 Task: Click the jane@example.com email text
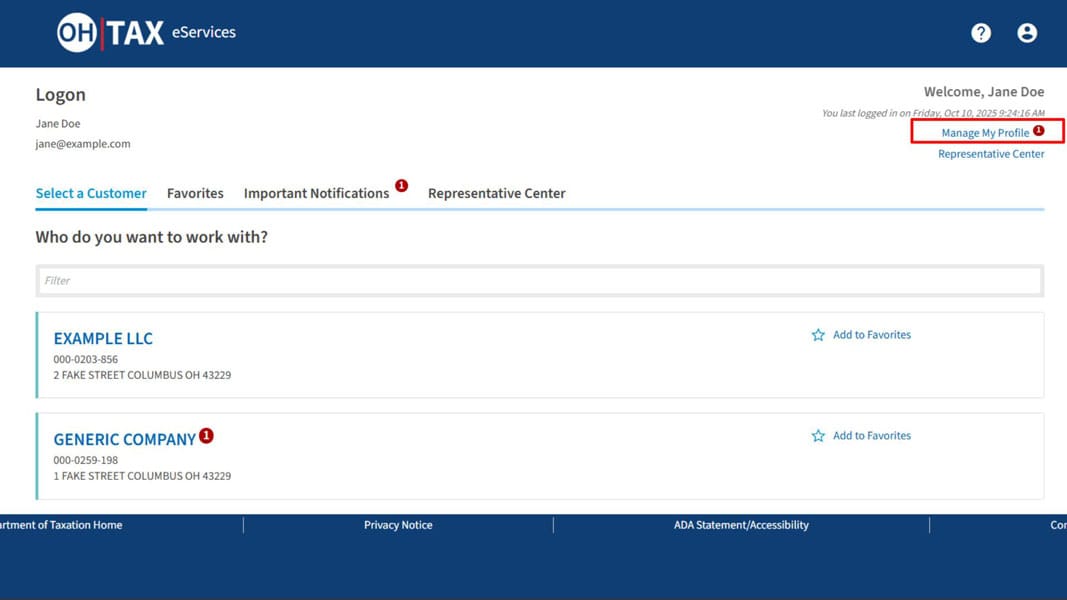tap(83, 144)
